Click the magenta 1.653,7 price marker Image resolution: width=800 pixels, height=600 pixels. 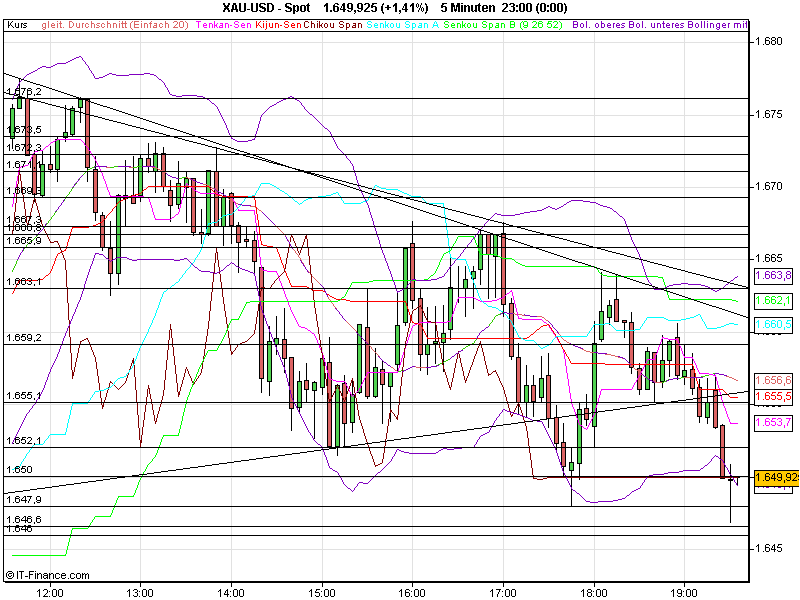(x=772, y=420)
